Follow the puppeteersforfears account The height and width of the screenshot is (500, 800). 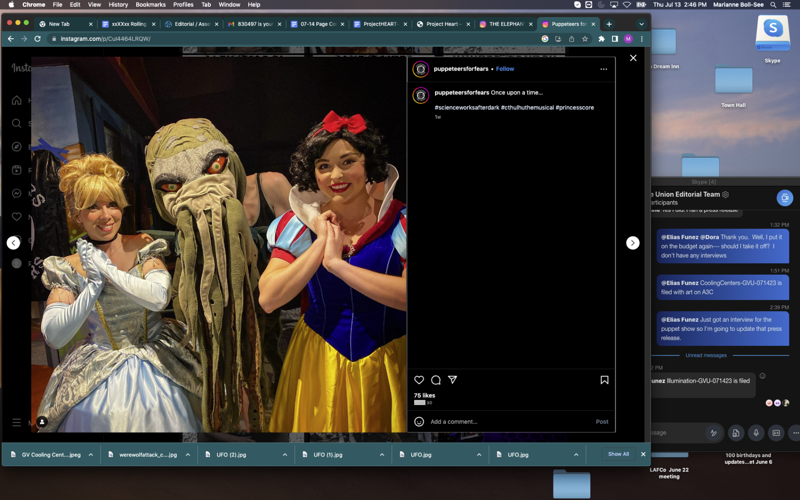(505, 69)
